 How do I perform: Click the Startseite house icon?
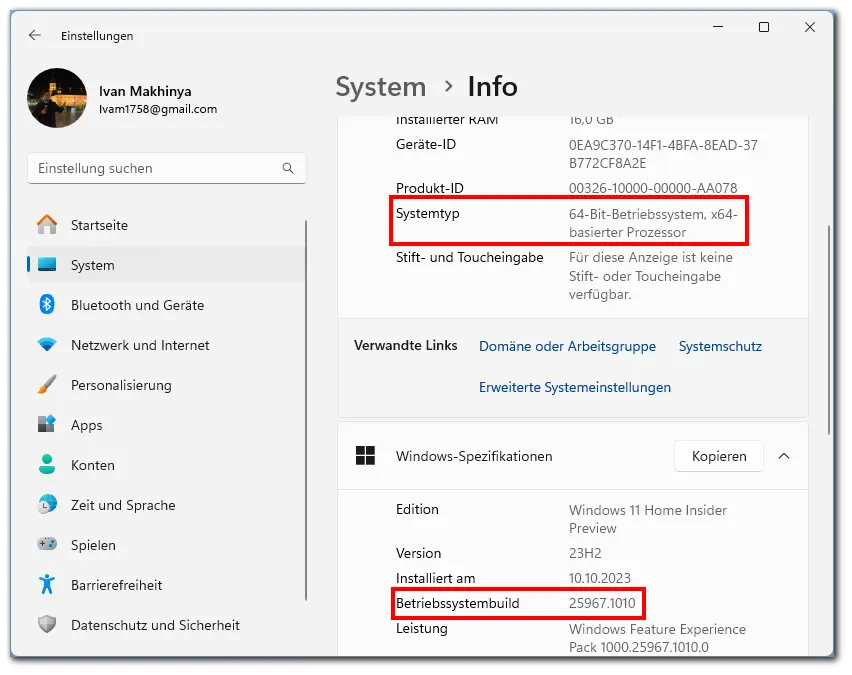(x=47, y=224)
